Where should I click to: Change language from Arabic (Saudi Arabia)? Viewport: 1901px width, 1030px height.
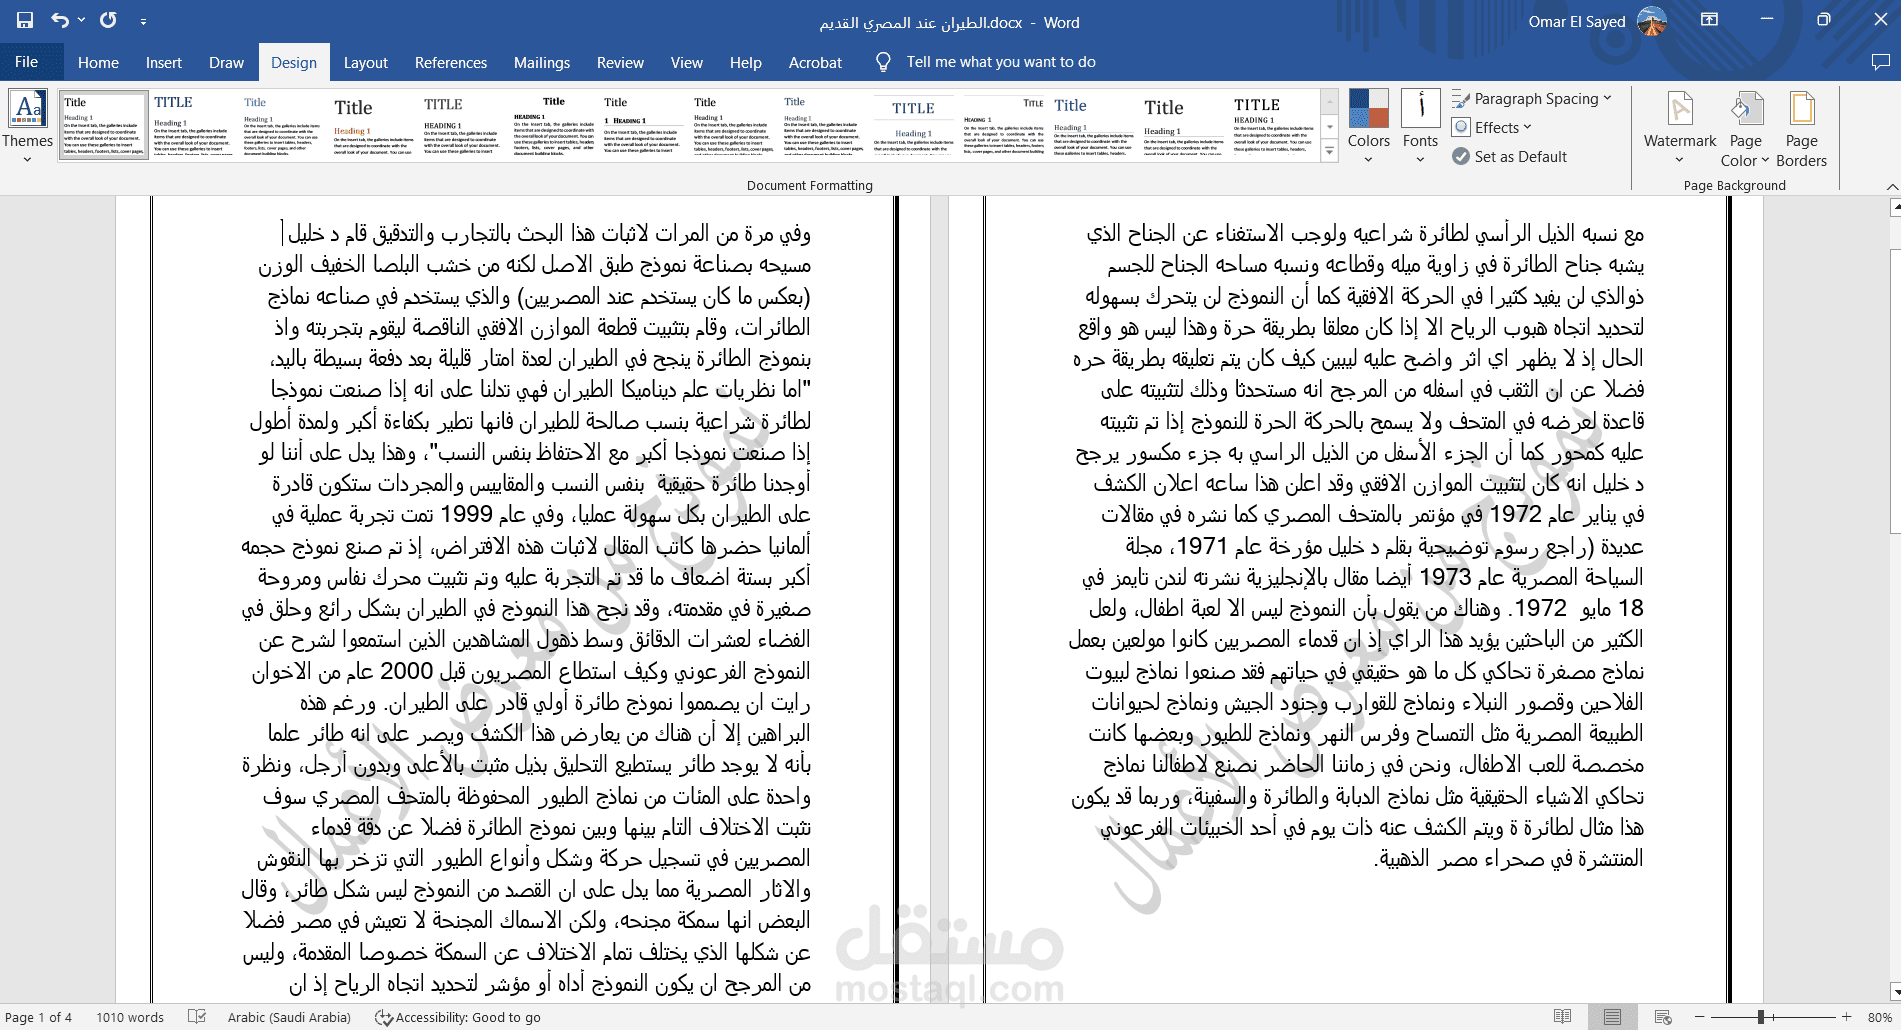[289, 1017]
